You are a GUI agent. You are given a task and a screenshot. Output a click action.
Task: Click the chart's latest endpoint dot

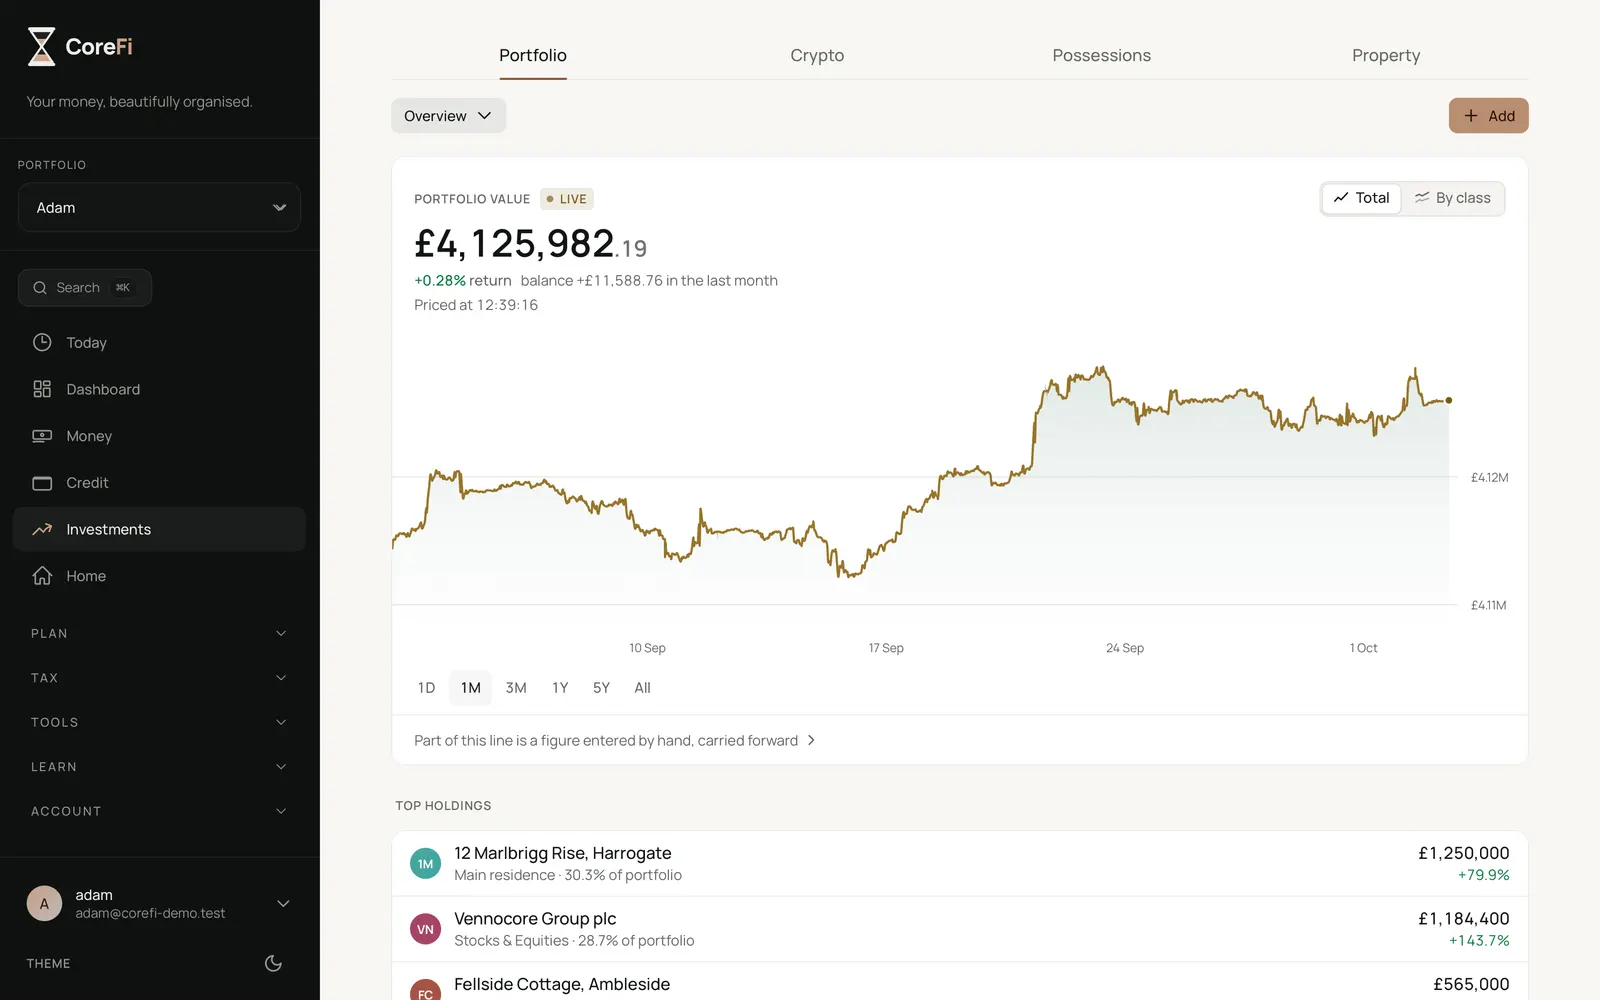tap(1449, 400)
